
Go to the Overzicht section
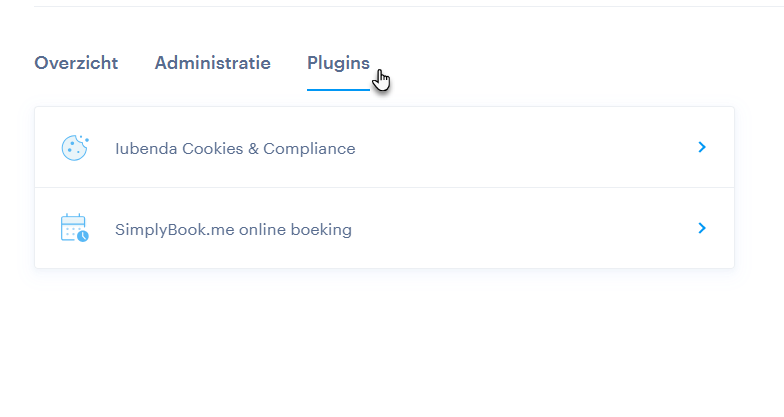point(76,63)
